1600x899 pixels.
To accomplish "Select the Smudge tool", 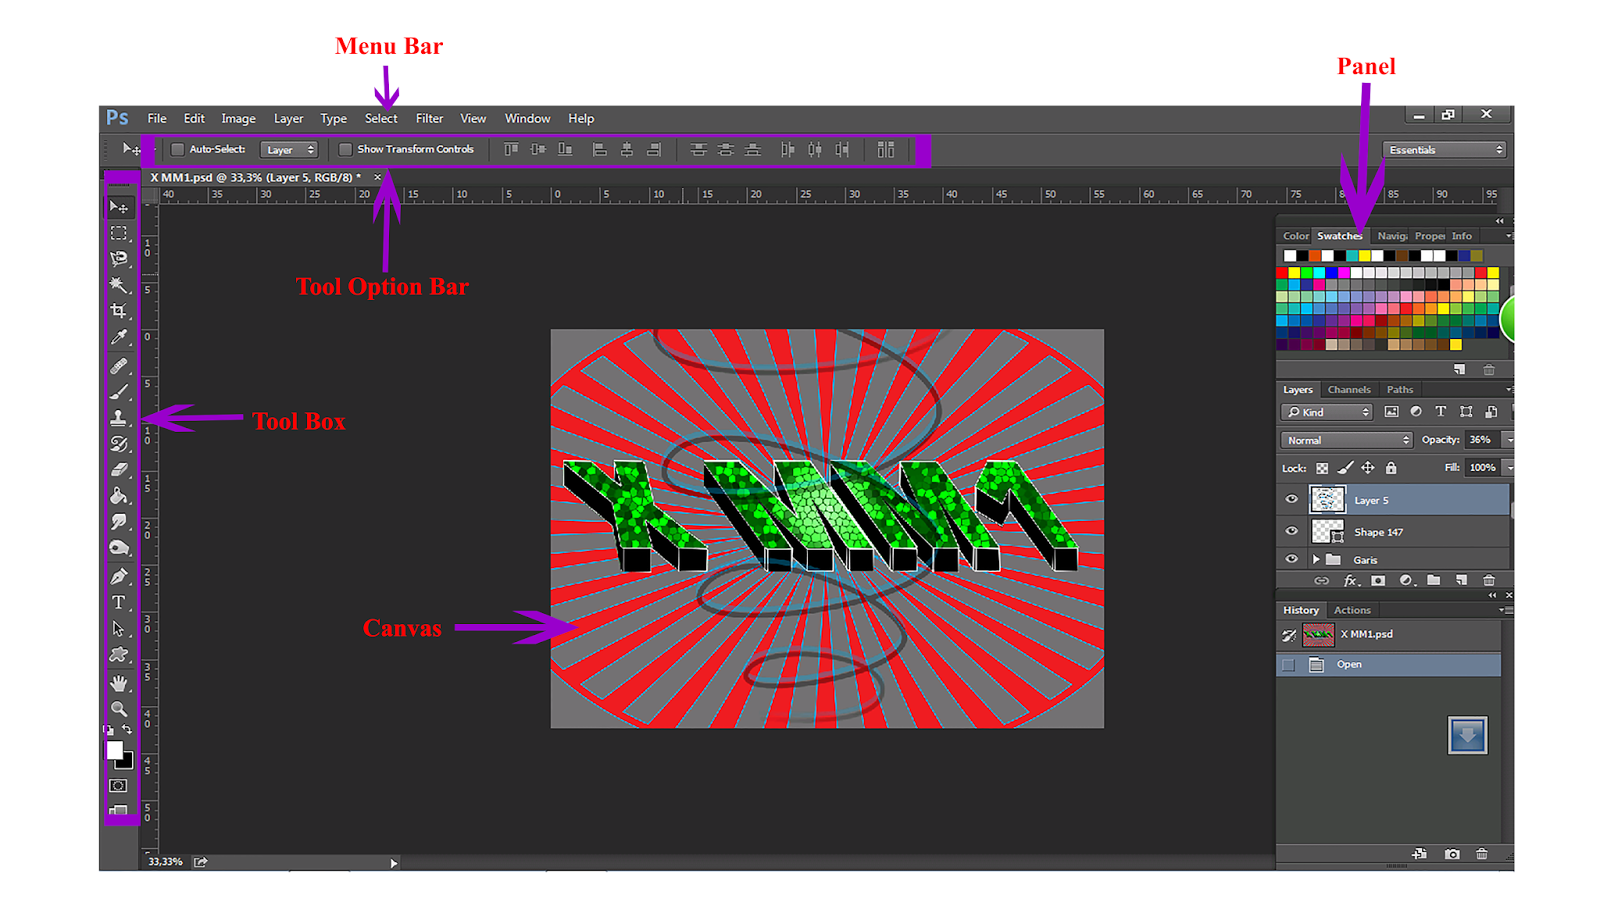I will pos(119,522).
